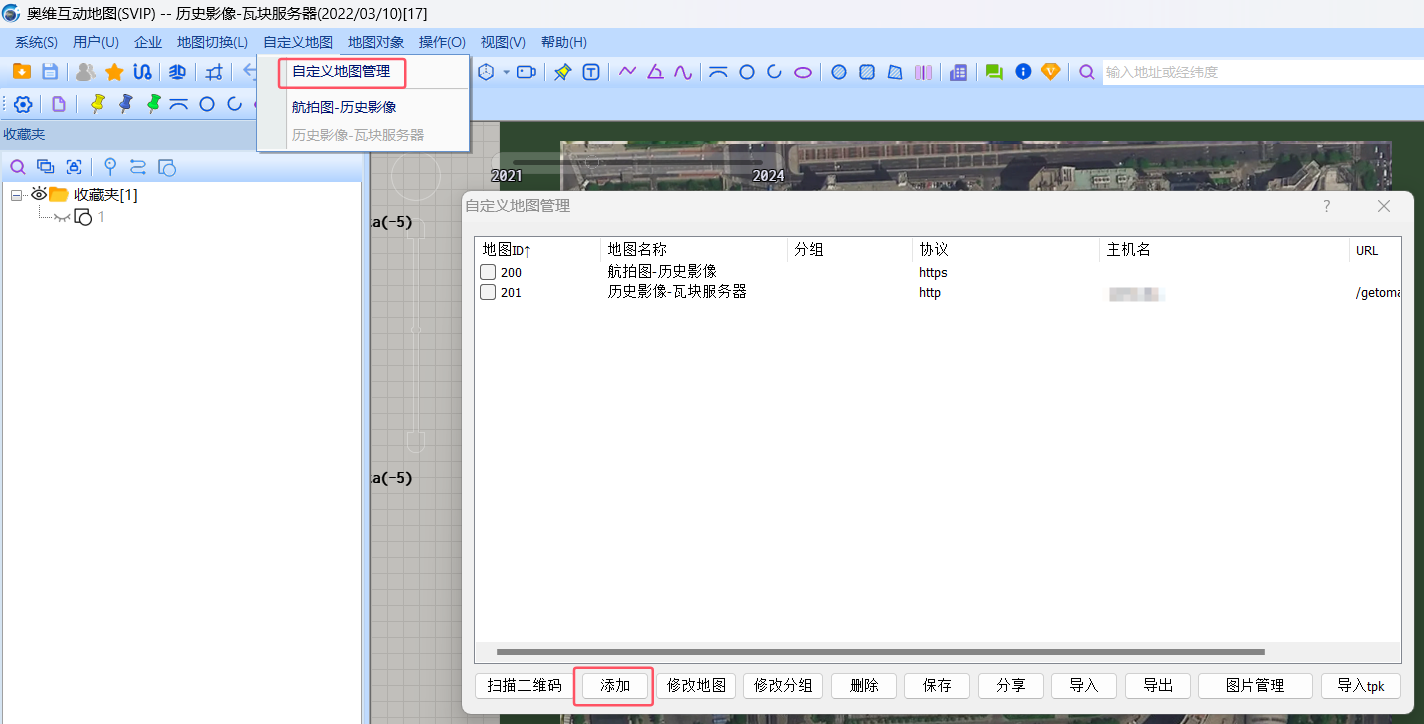Click the swap arrows icon in favorites panel
The width and height of the screenshot is (1424, 724).
(x=138, y=167)
